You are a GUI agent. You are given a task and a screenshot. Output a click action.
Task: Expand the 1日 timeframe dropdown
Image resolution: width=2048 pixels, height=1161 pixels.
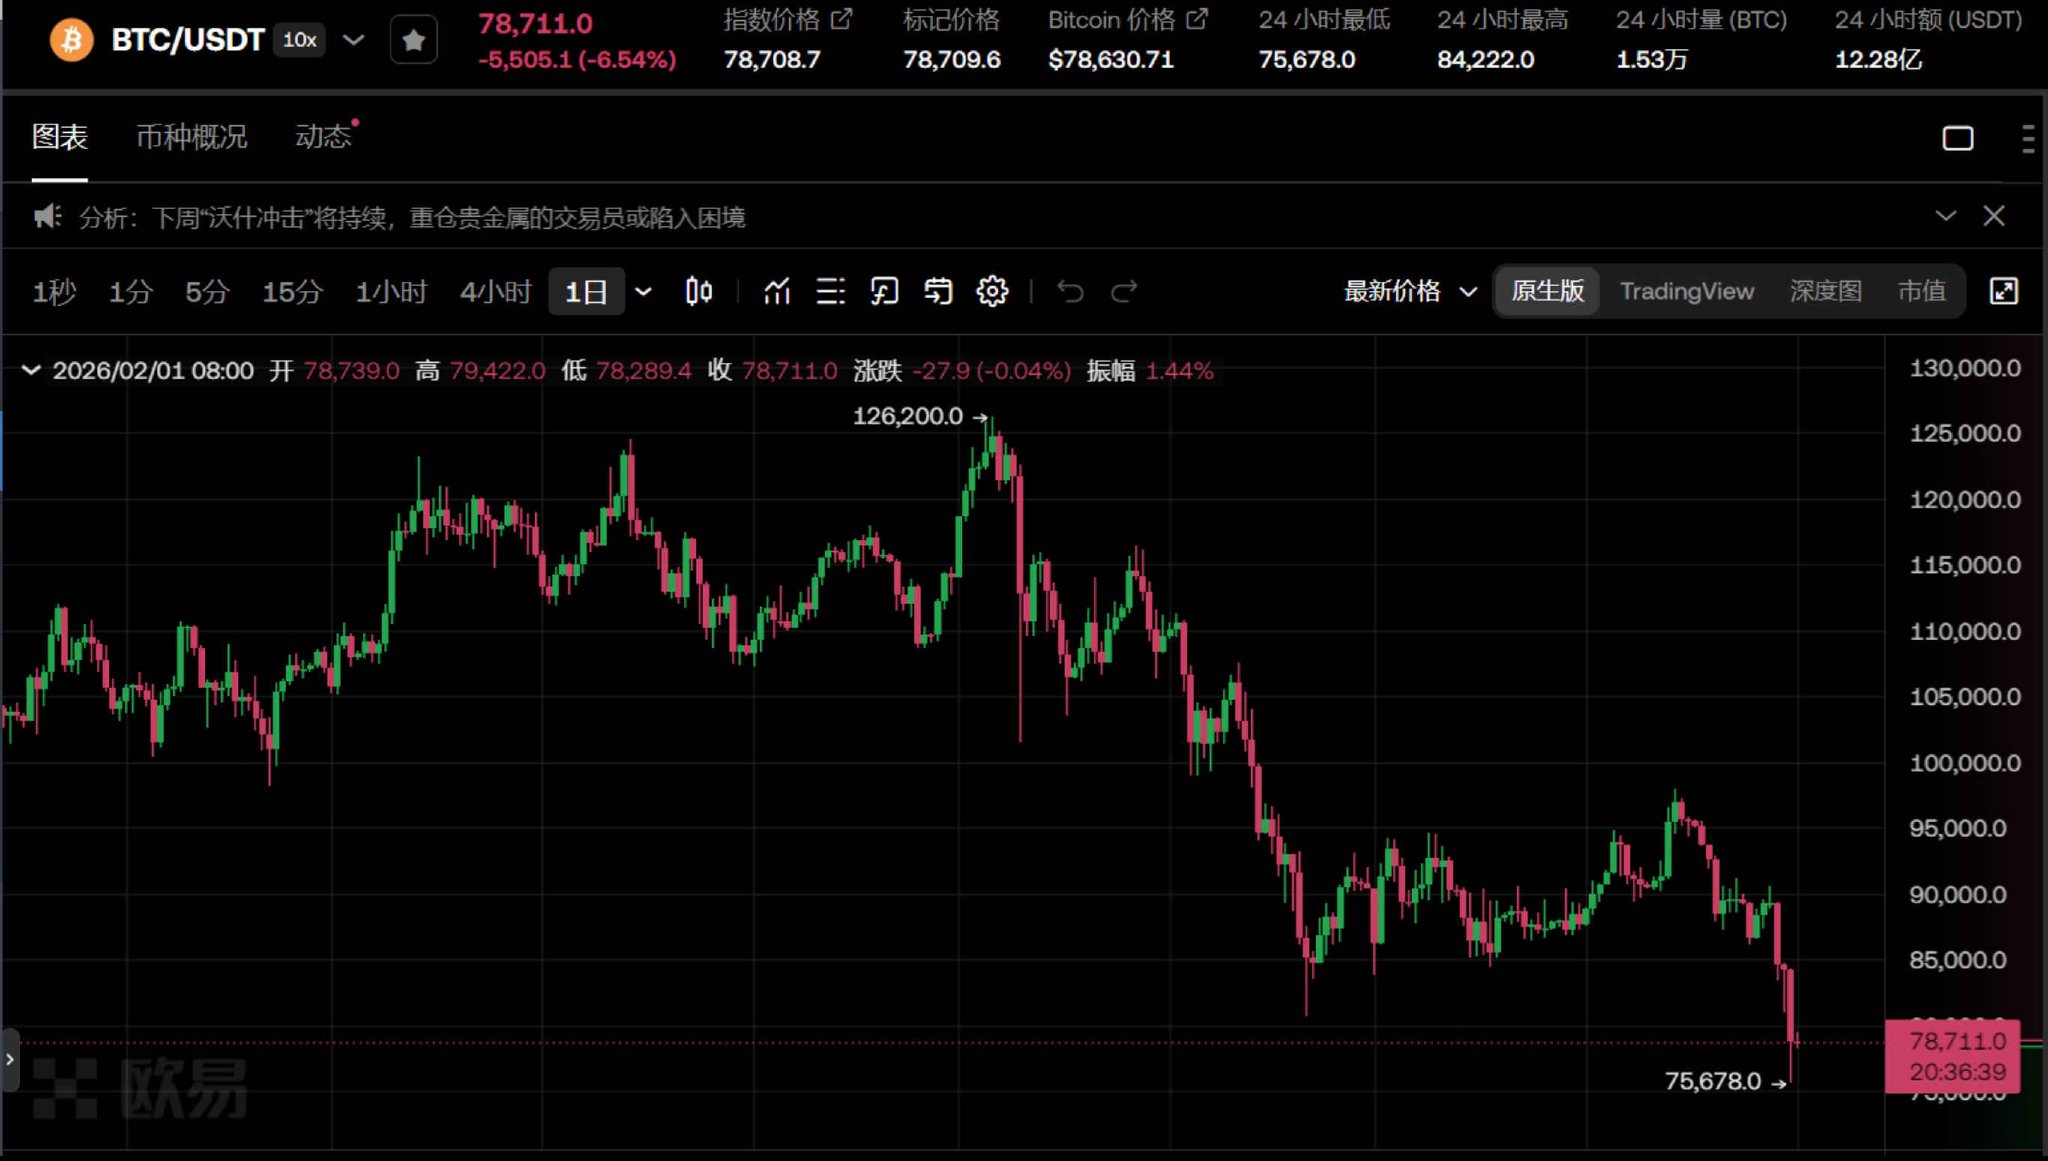pyautogui.click(x=641, y=291)
